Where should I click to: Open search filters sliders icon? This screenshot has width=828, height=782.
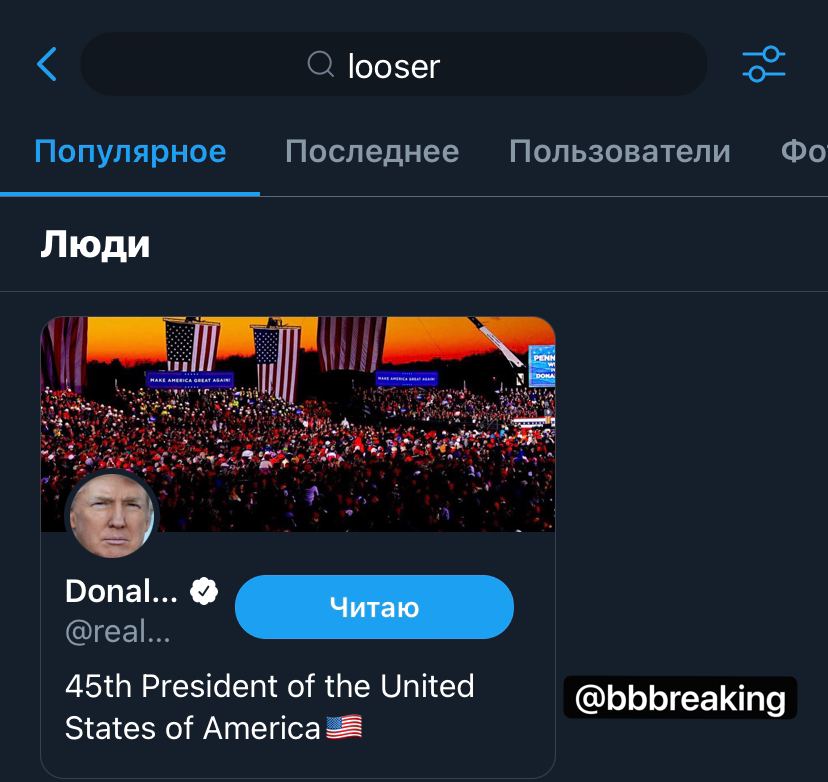pos(764,65)
